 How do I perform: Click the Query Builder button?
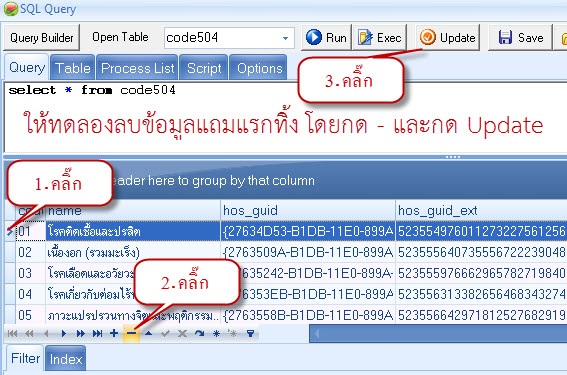click(x=41, y=38)
